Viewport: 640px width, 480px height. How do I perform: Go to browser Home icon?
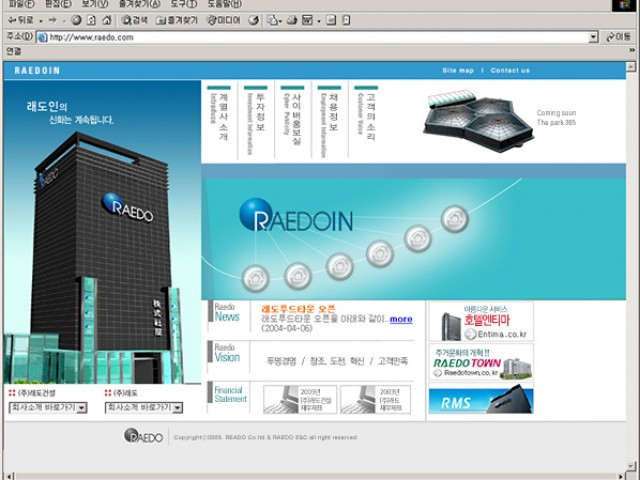(x=107, y=20)
